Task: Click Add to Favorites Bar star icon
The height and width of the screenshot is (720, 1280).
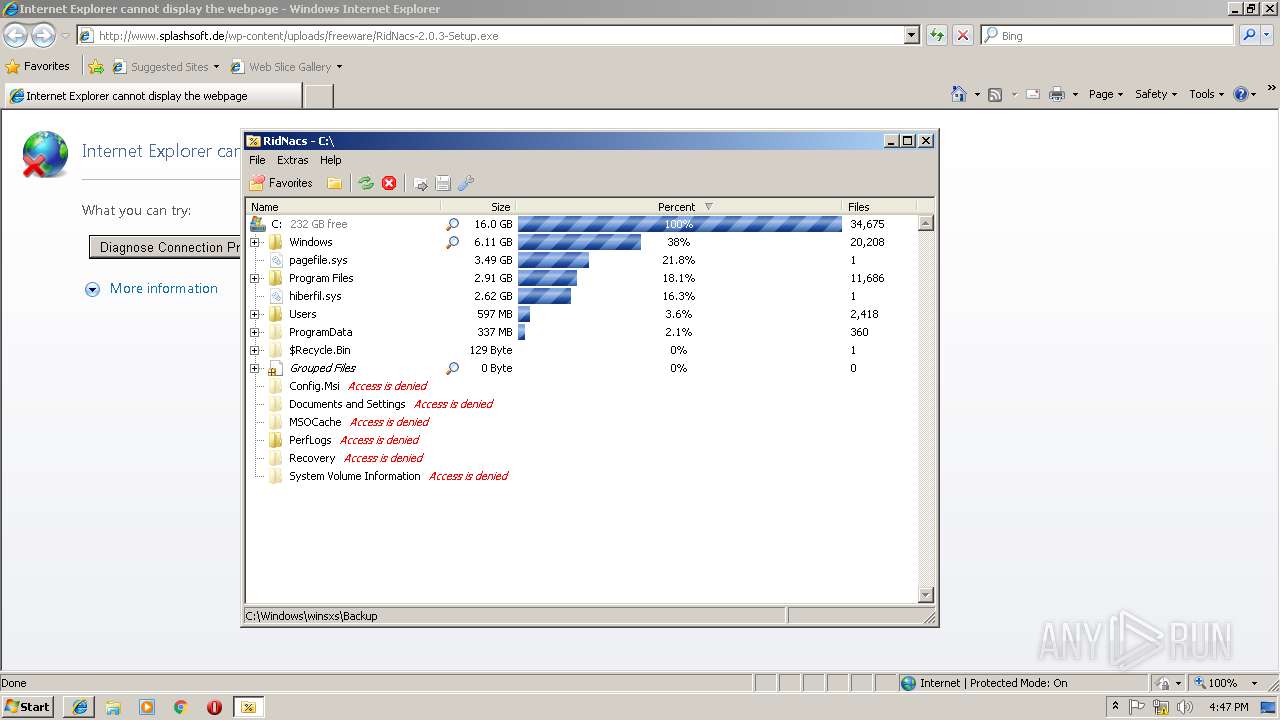Action: (96, 67)
